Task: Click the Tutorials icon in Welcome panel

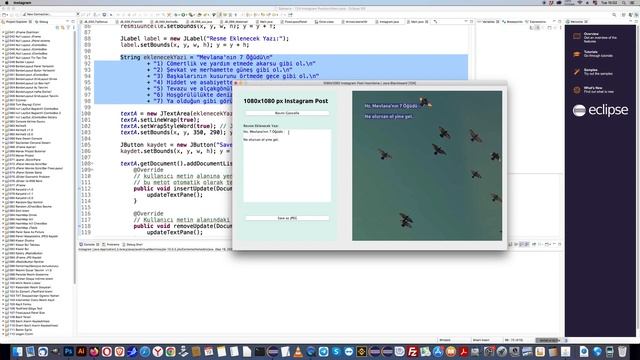Action: (577, 54)
